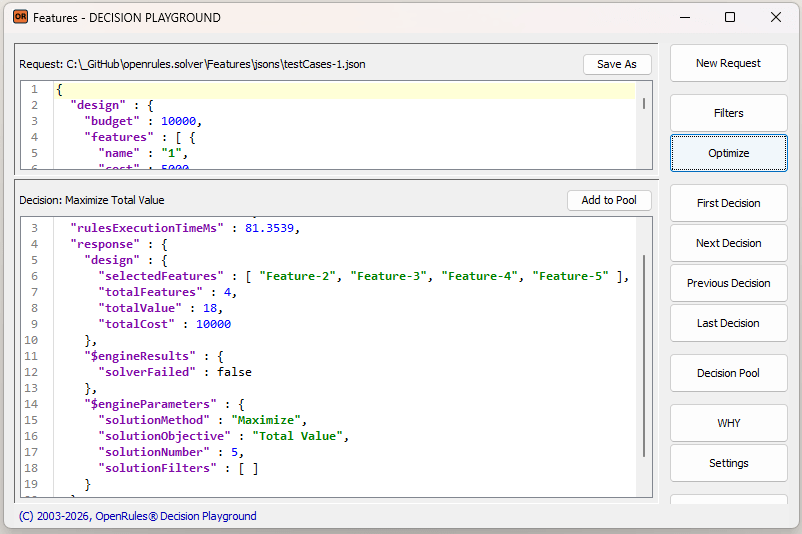Click the WHY button
Image resolution: width=802 pixels, height=534 pixels.
(x=728, y=423)
